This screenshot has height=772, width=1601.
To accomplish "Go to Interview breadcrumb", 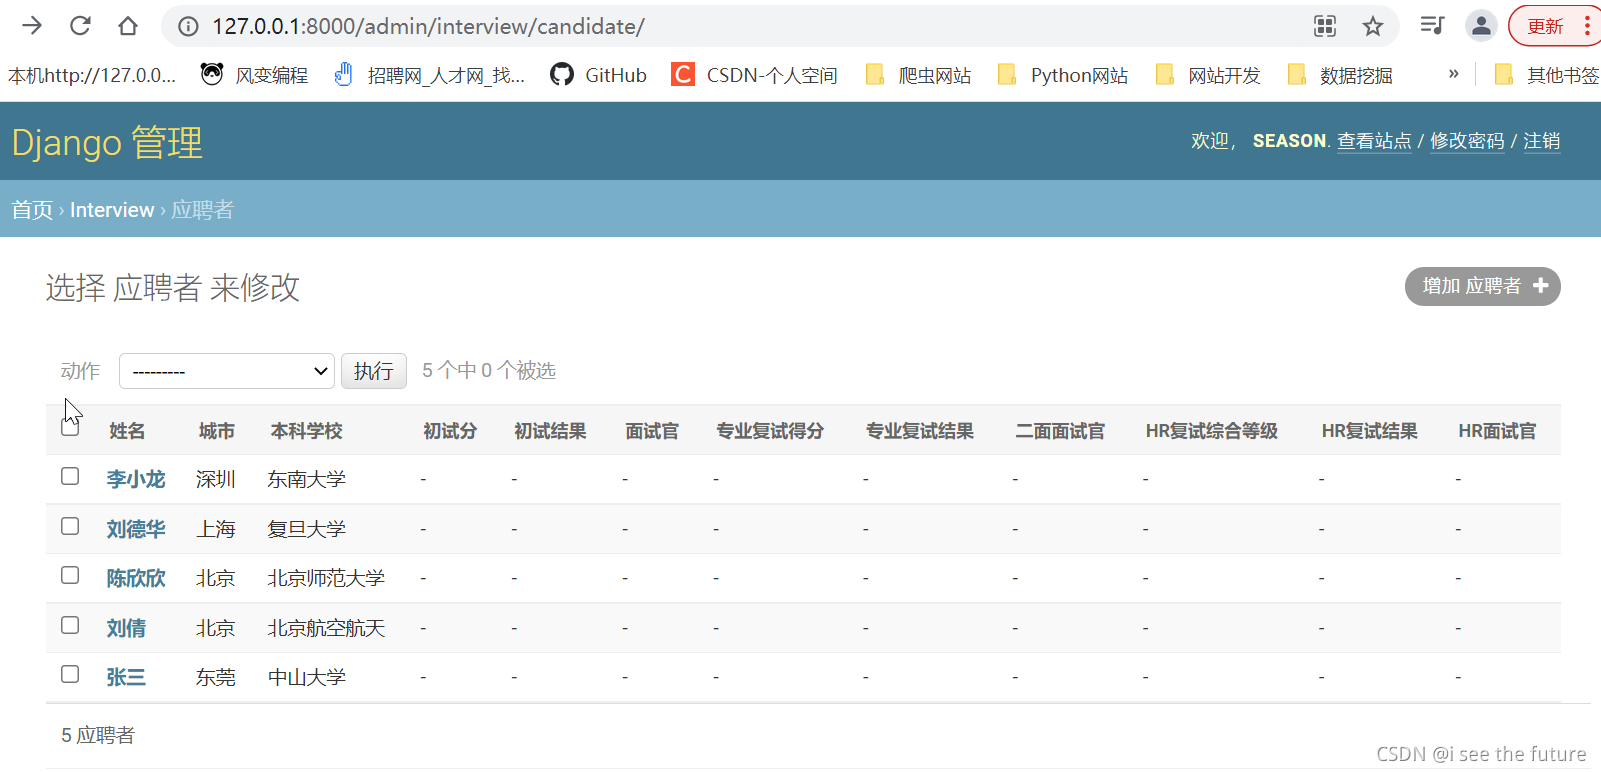I will tap(112, 210).
